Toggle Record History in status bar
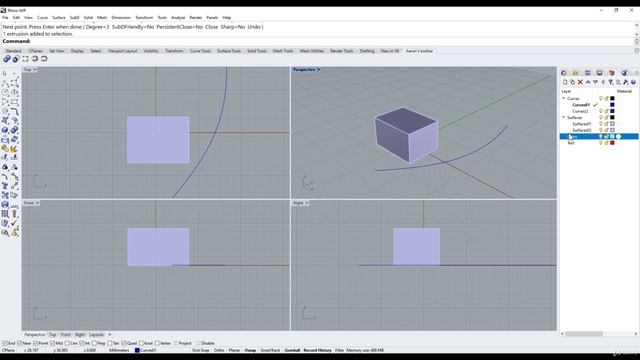The height and width of the screenshot is (360, 640). coord(318,350)
